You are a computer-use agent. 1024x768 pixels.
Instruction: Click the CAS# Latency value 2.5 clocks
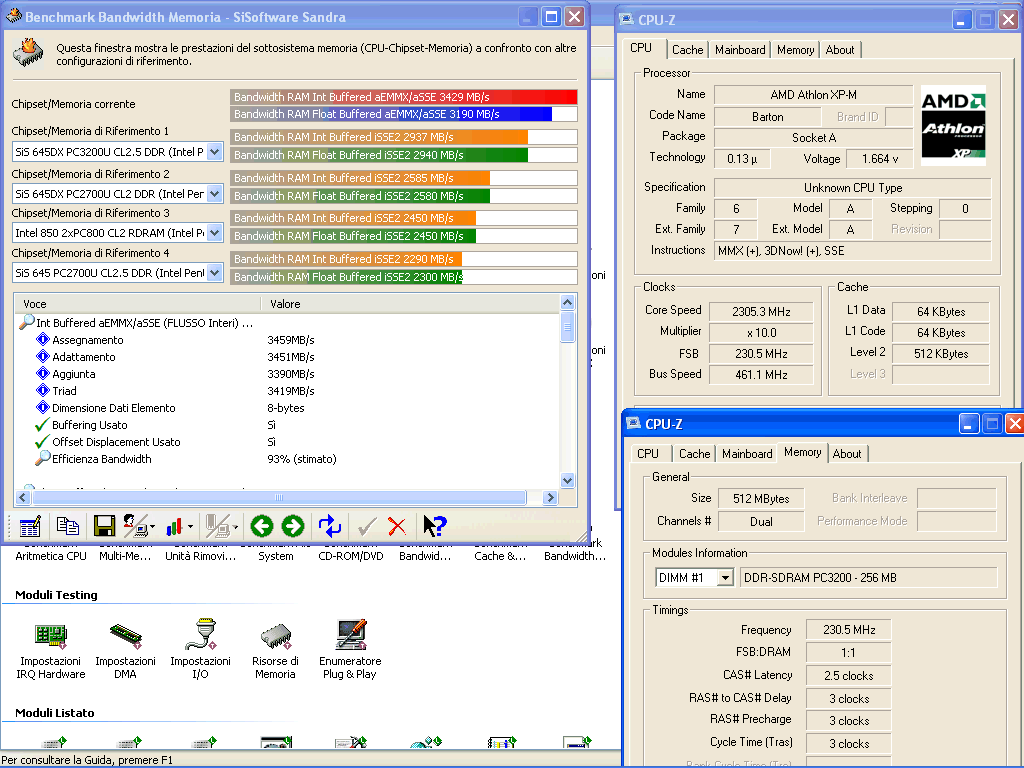tap(848, 676)
